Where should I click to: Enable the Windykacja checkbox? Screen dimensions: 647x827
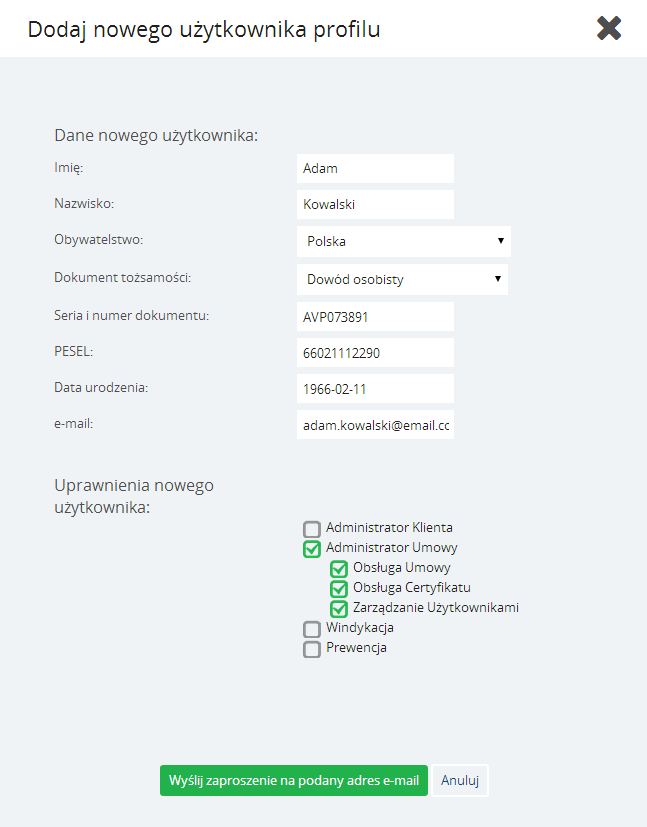[x=312, y=629]
